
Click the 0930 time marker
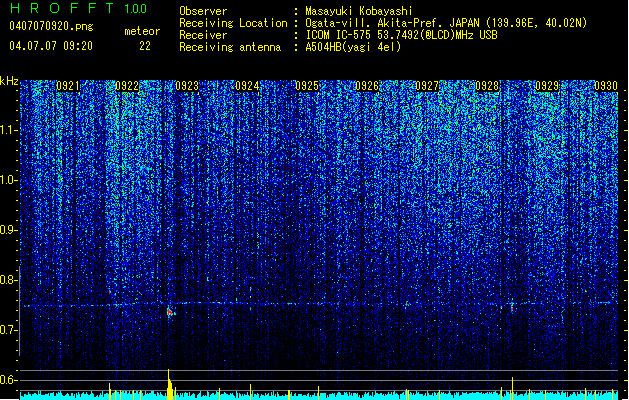(606, 86)
